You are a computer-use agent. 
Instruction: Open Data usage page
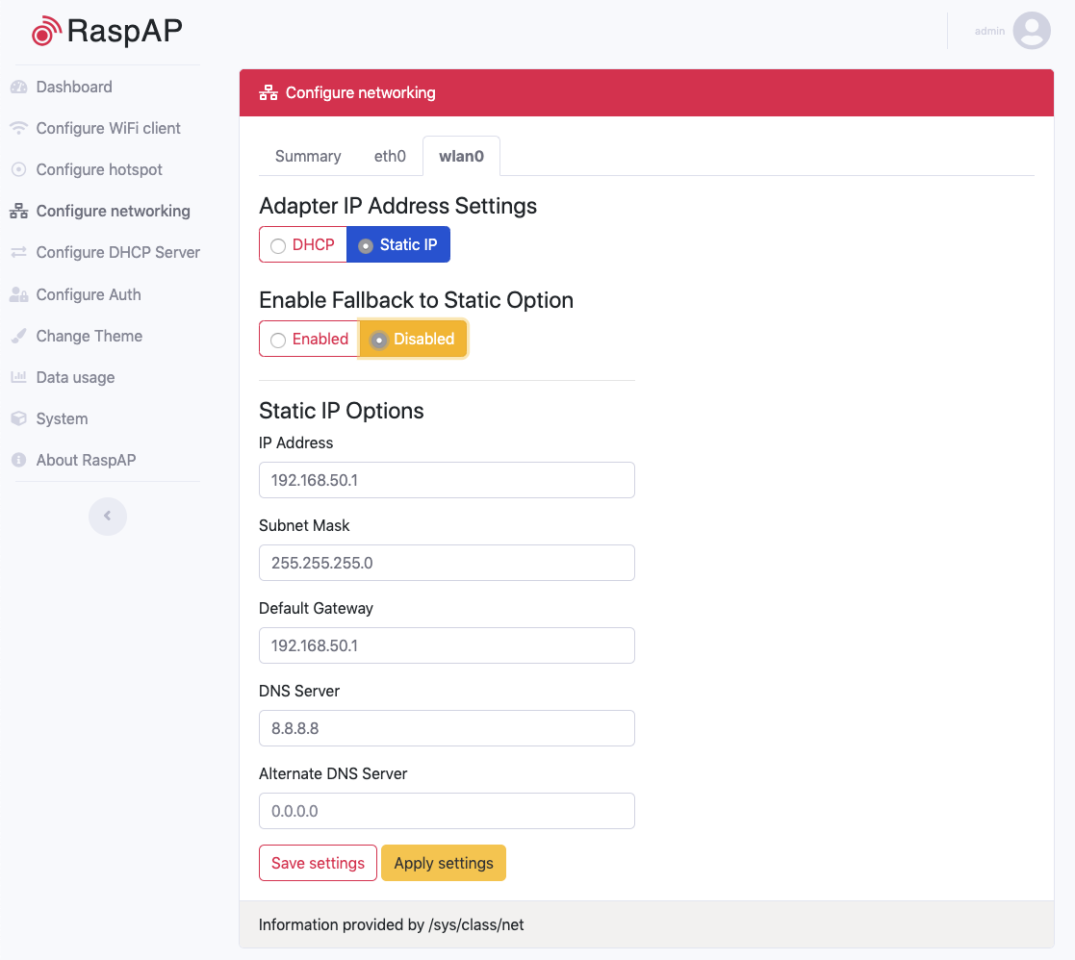75,377
